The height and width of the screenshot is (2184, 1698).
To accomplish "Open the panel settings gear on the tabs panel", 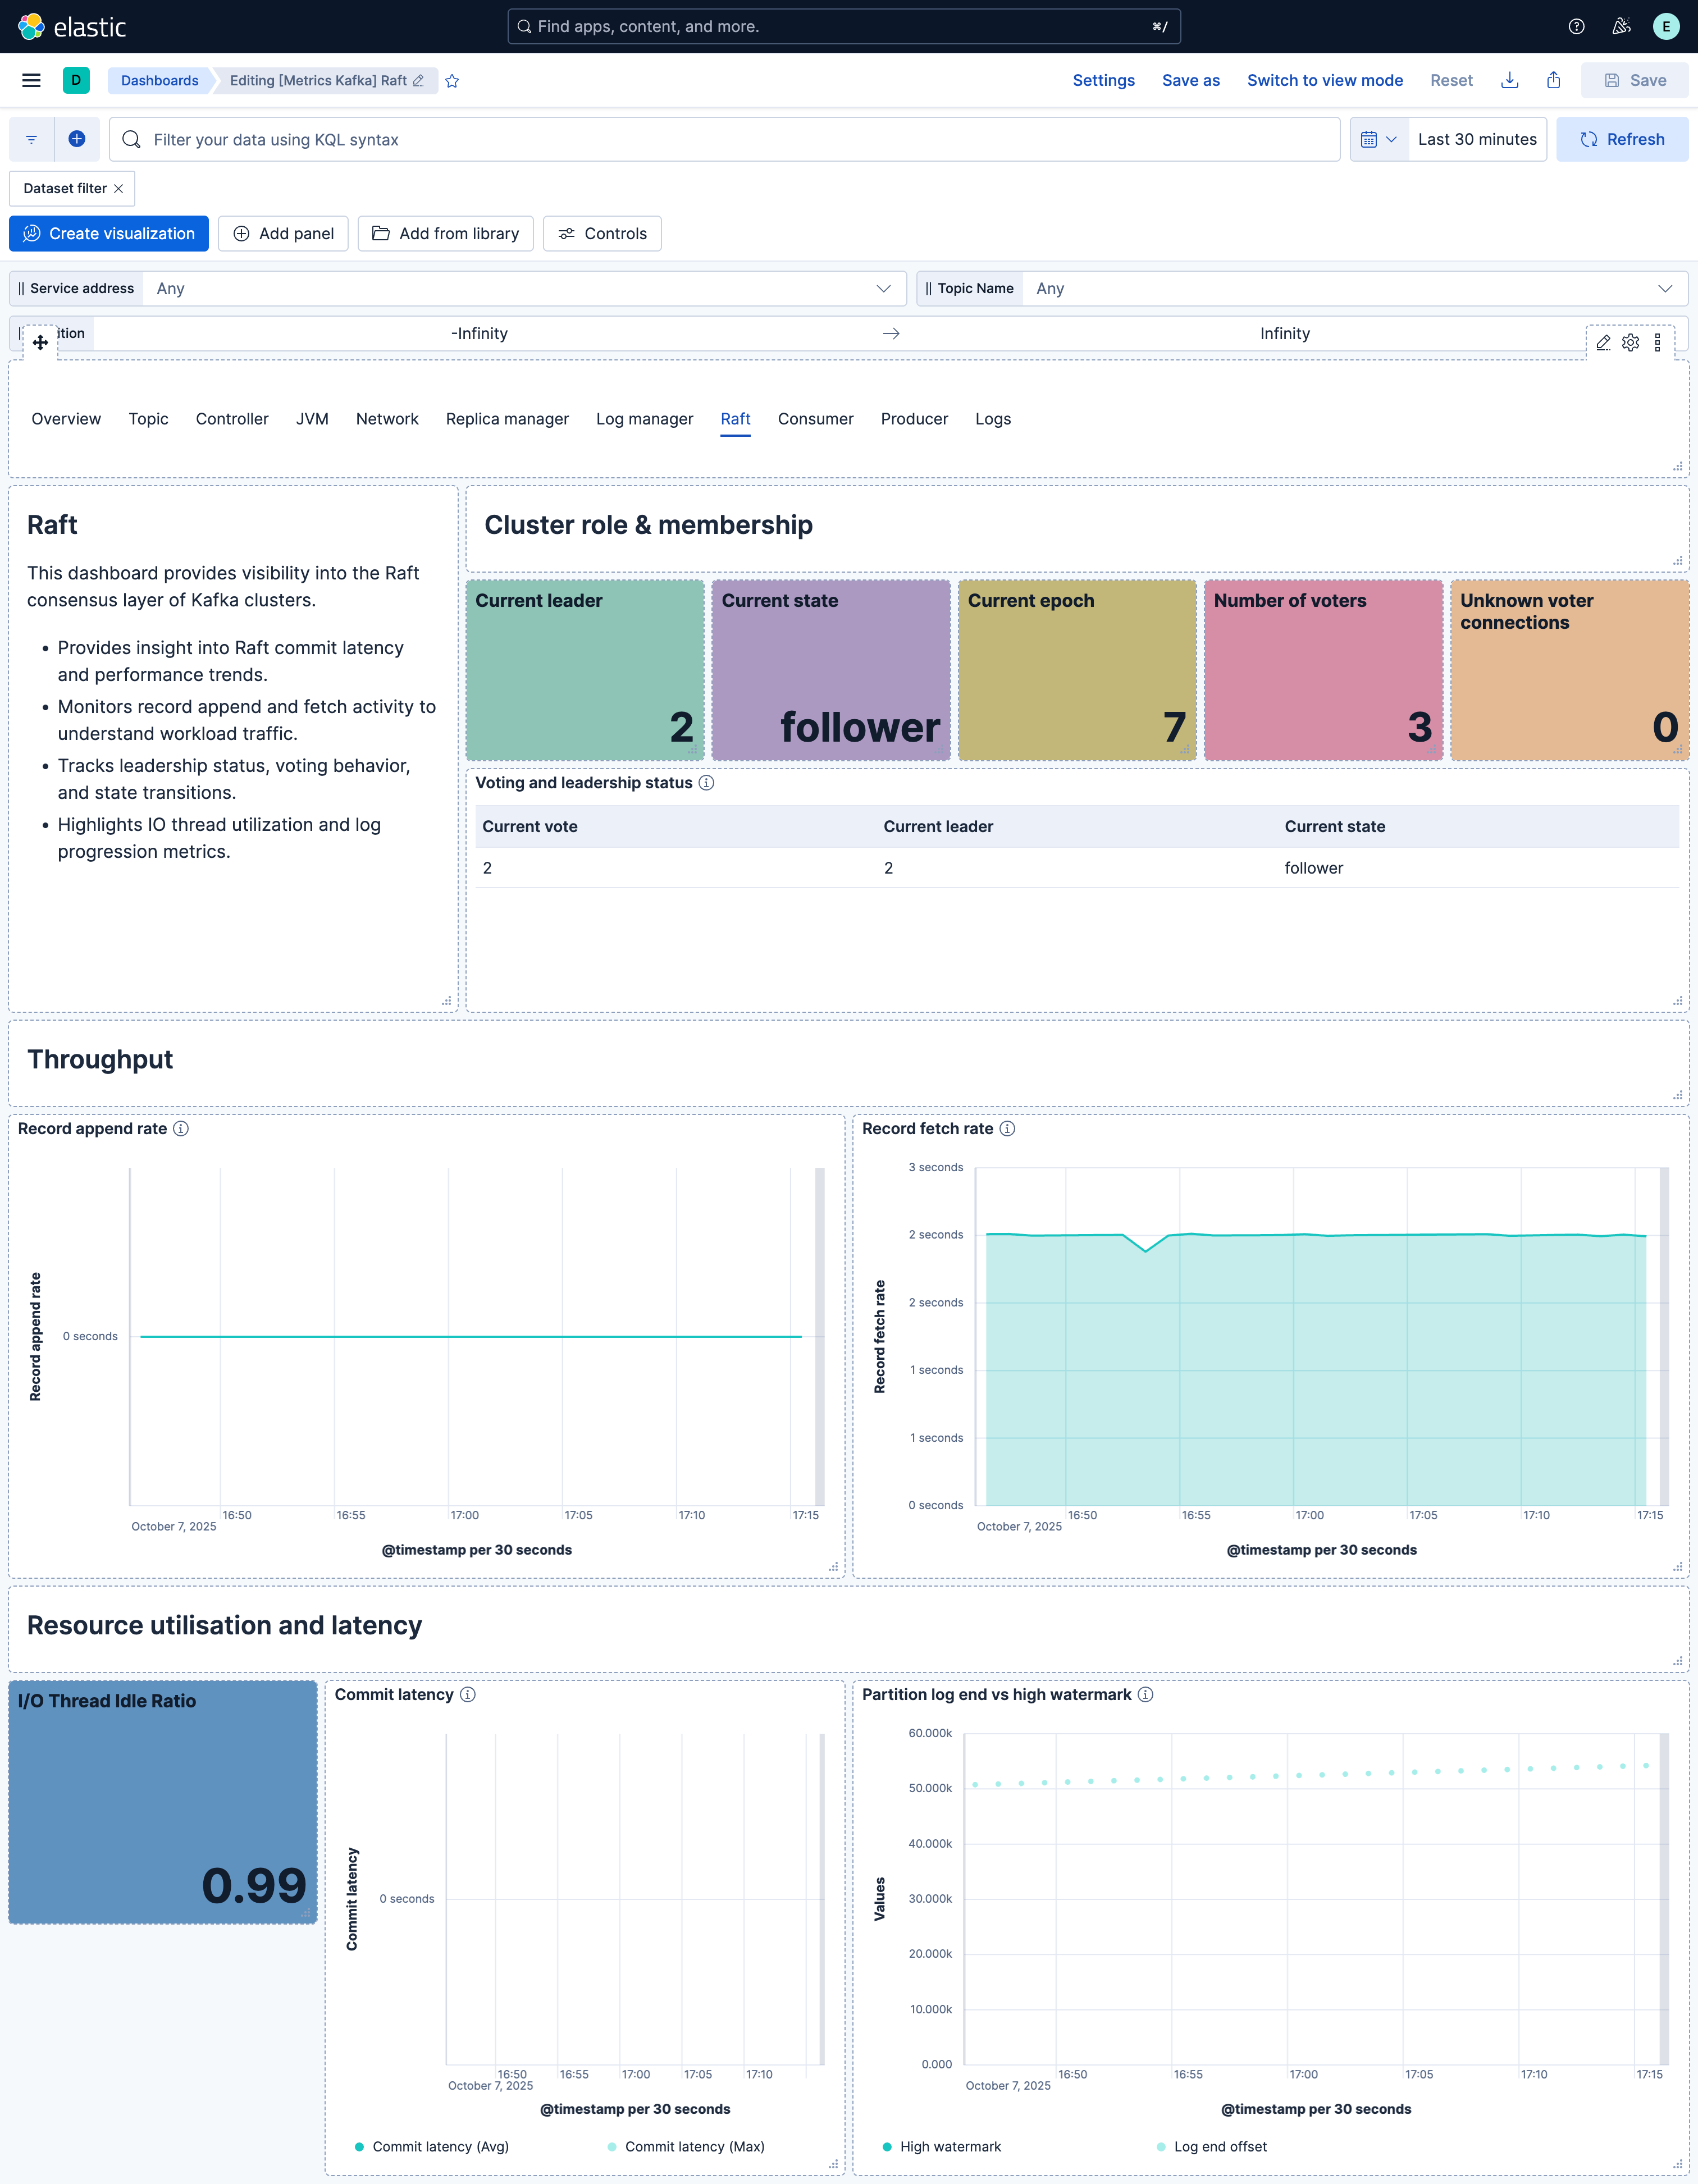I will pyautogui.click(x=1631, y=342).
